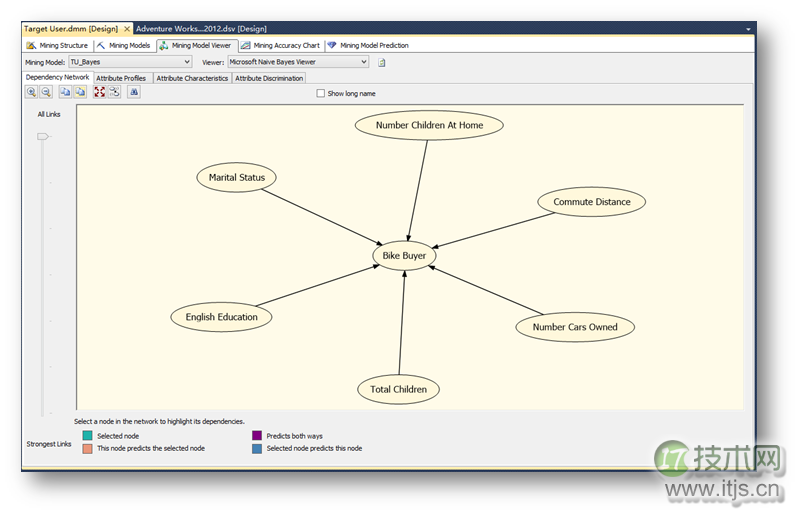Click the Find Node binoculars icon
799x514 pixels.
click(134, 92)
